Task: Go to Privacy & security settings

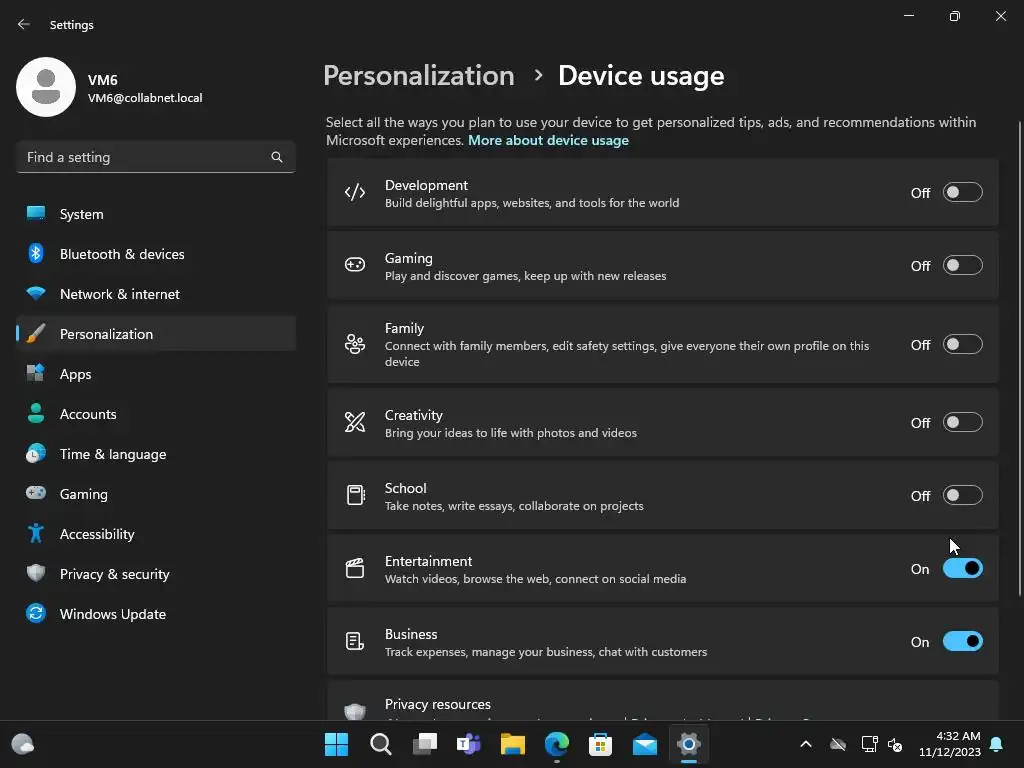Action: click(x=114, y=574)
